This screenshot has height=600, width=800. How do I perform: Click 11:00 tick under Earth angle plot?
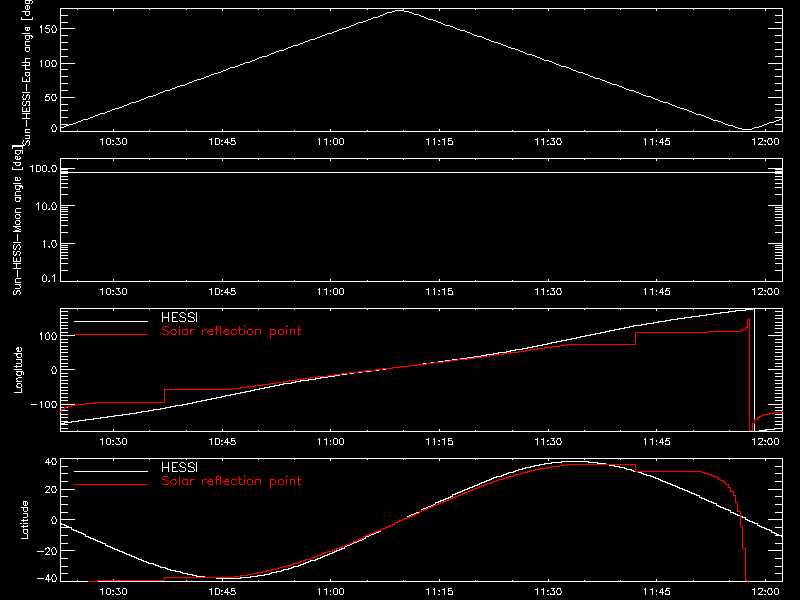point(331,142)
